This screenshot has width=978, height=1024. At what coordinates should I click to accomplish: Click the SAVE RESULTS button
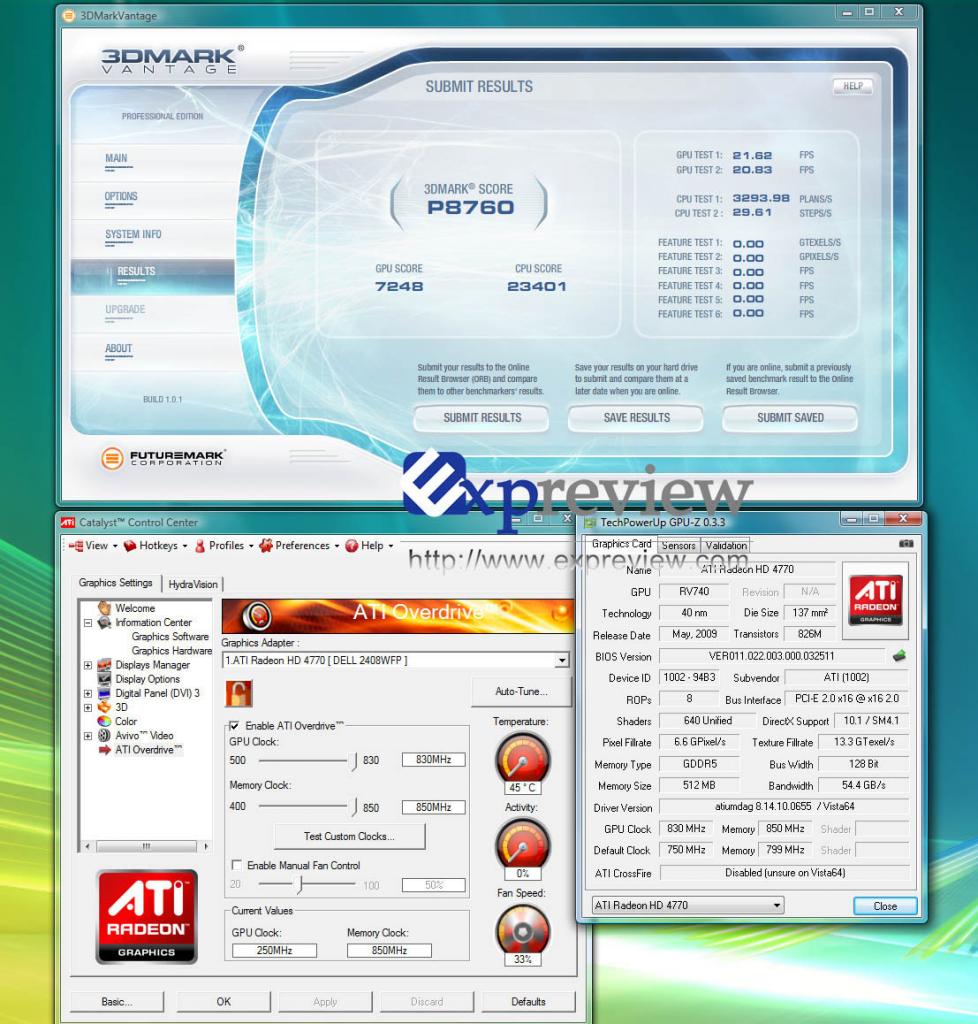636,418
